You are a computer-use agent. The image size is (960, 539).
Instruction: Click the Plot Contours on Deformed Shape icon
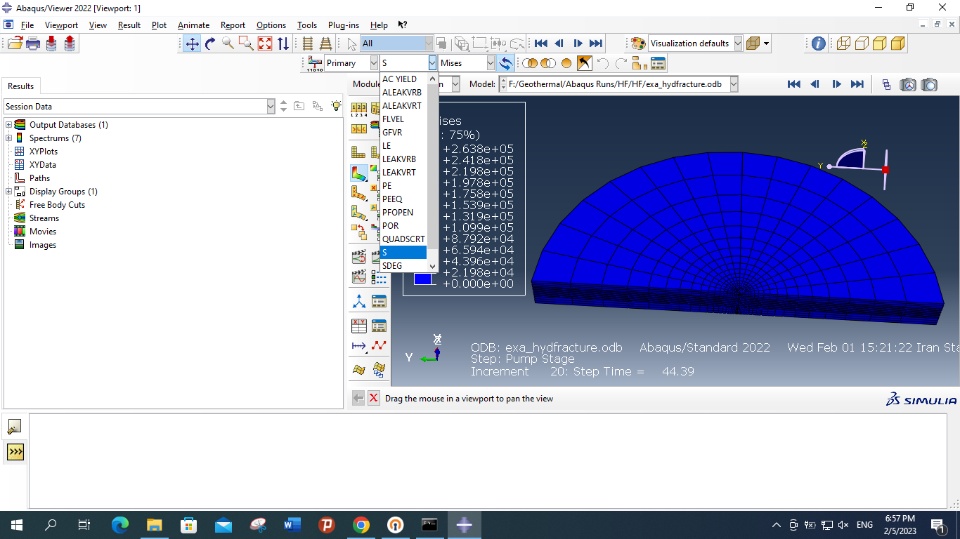pyautogui.click(x=359, y=173)
